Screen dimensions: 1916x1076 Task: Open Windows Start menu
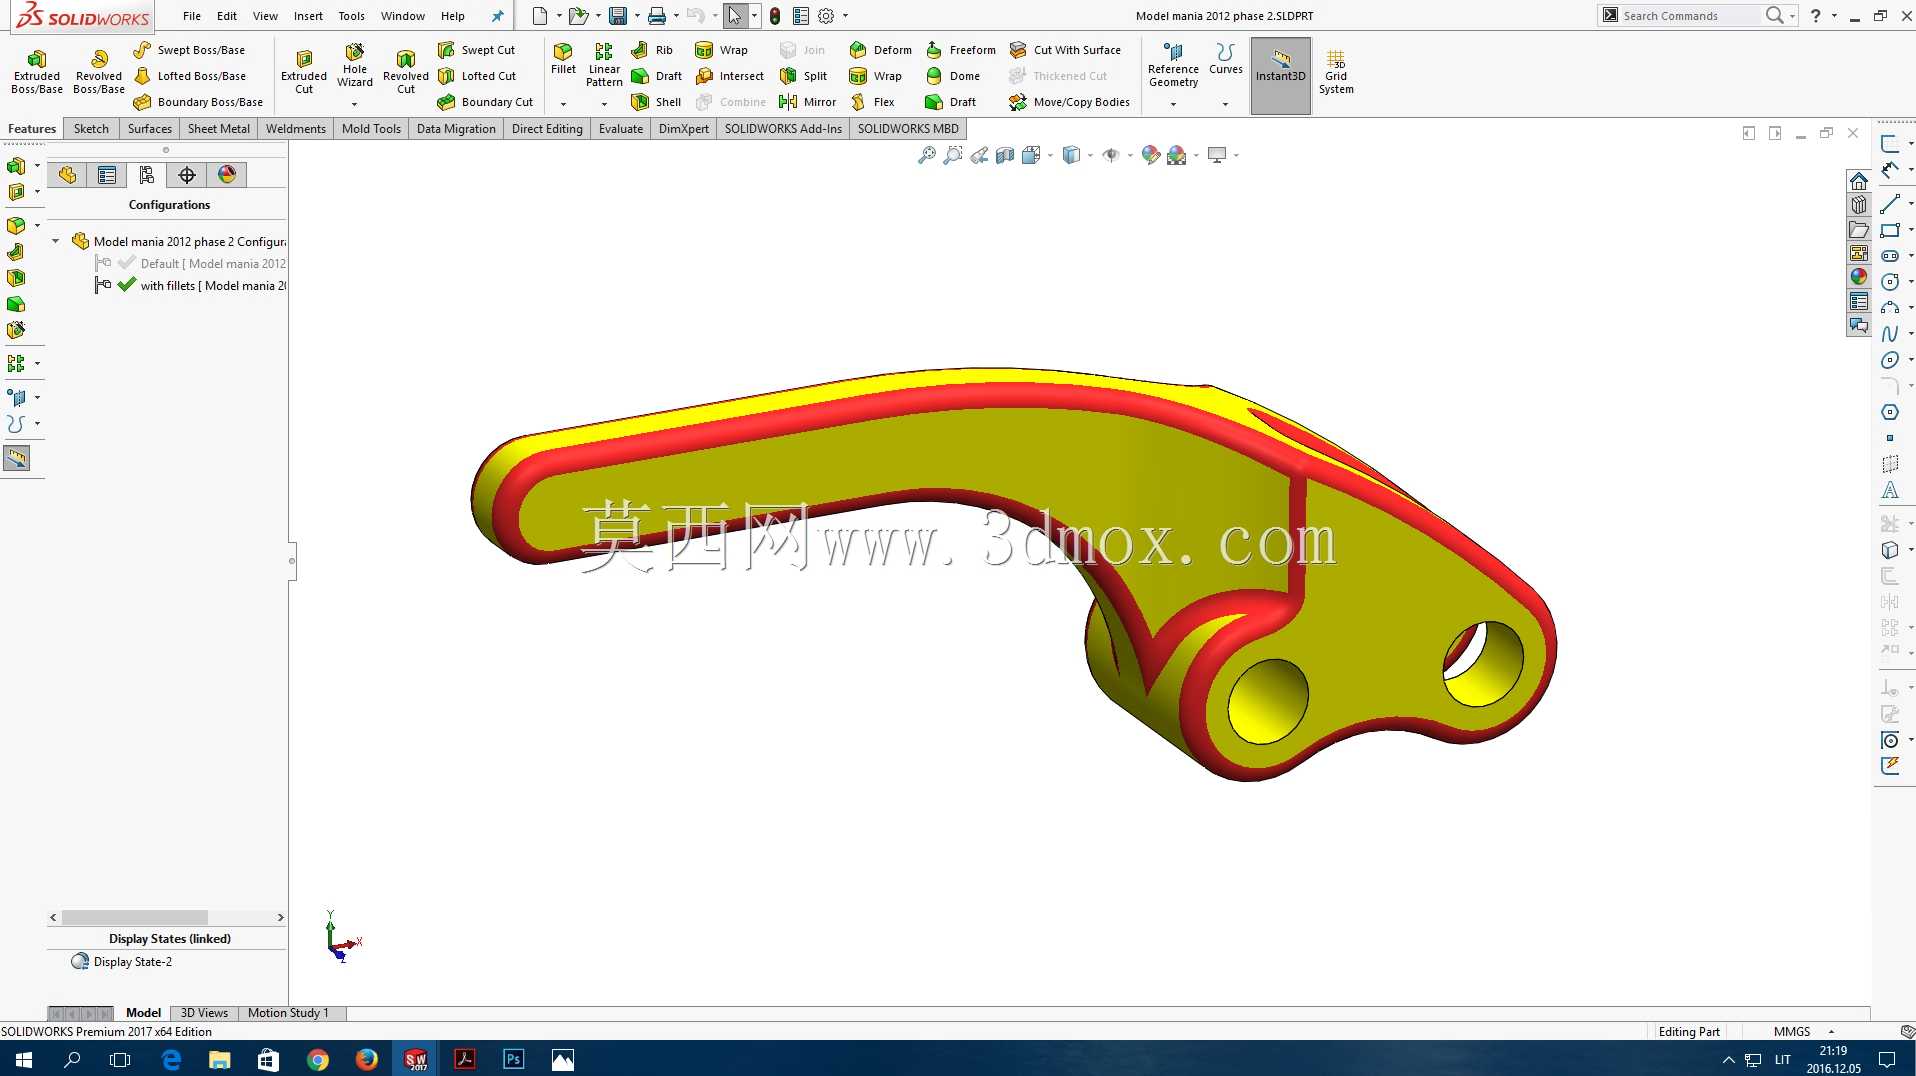(x=24, y=1059)
